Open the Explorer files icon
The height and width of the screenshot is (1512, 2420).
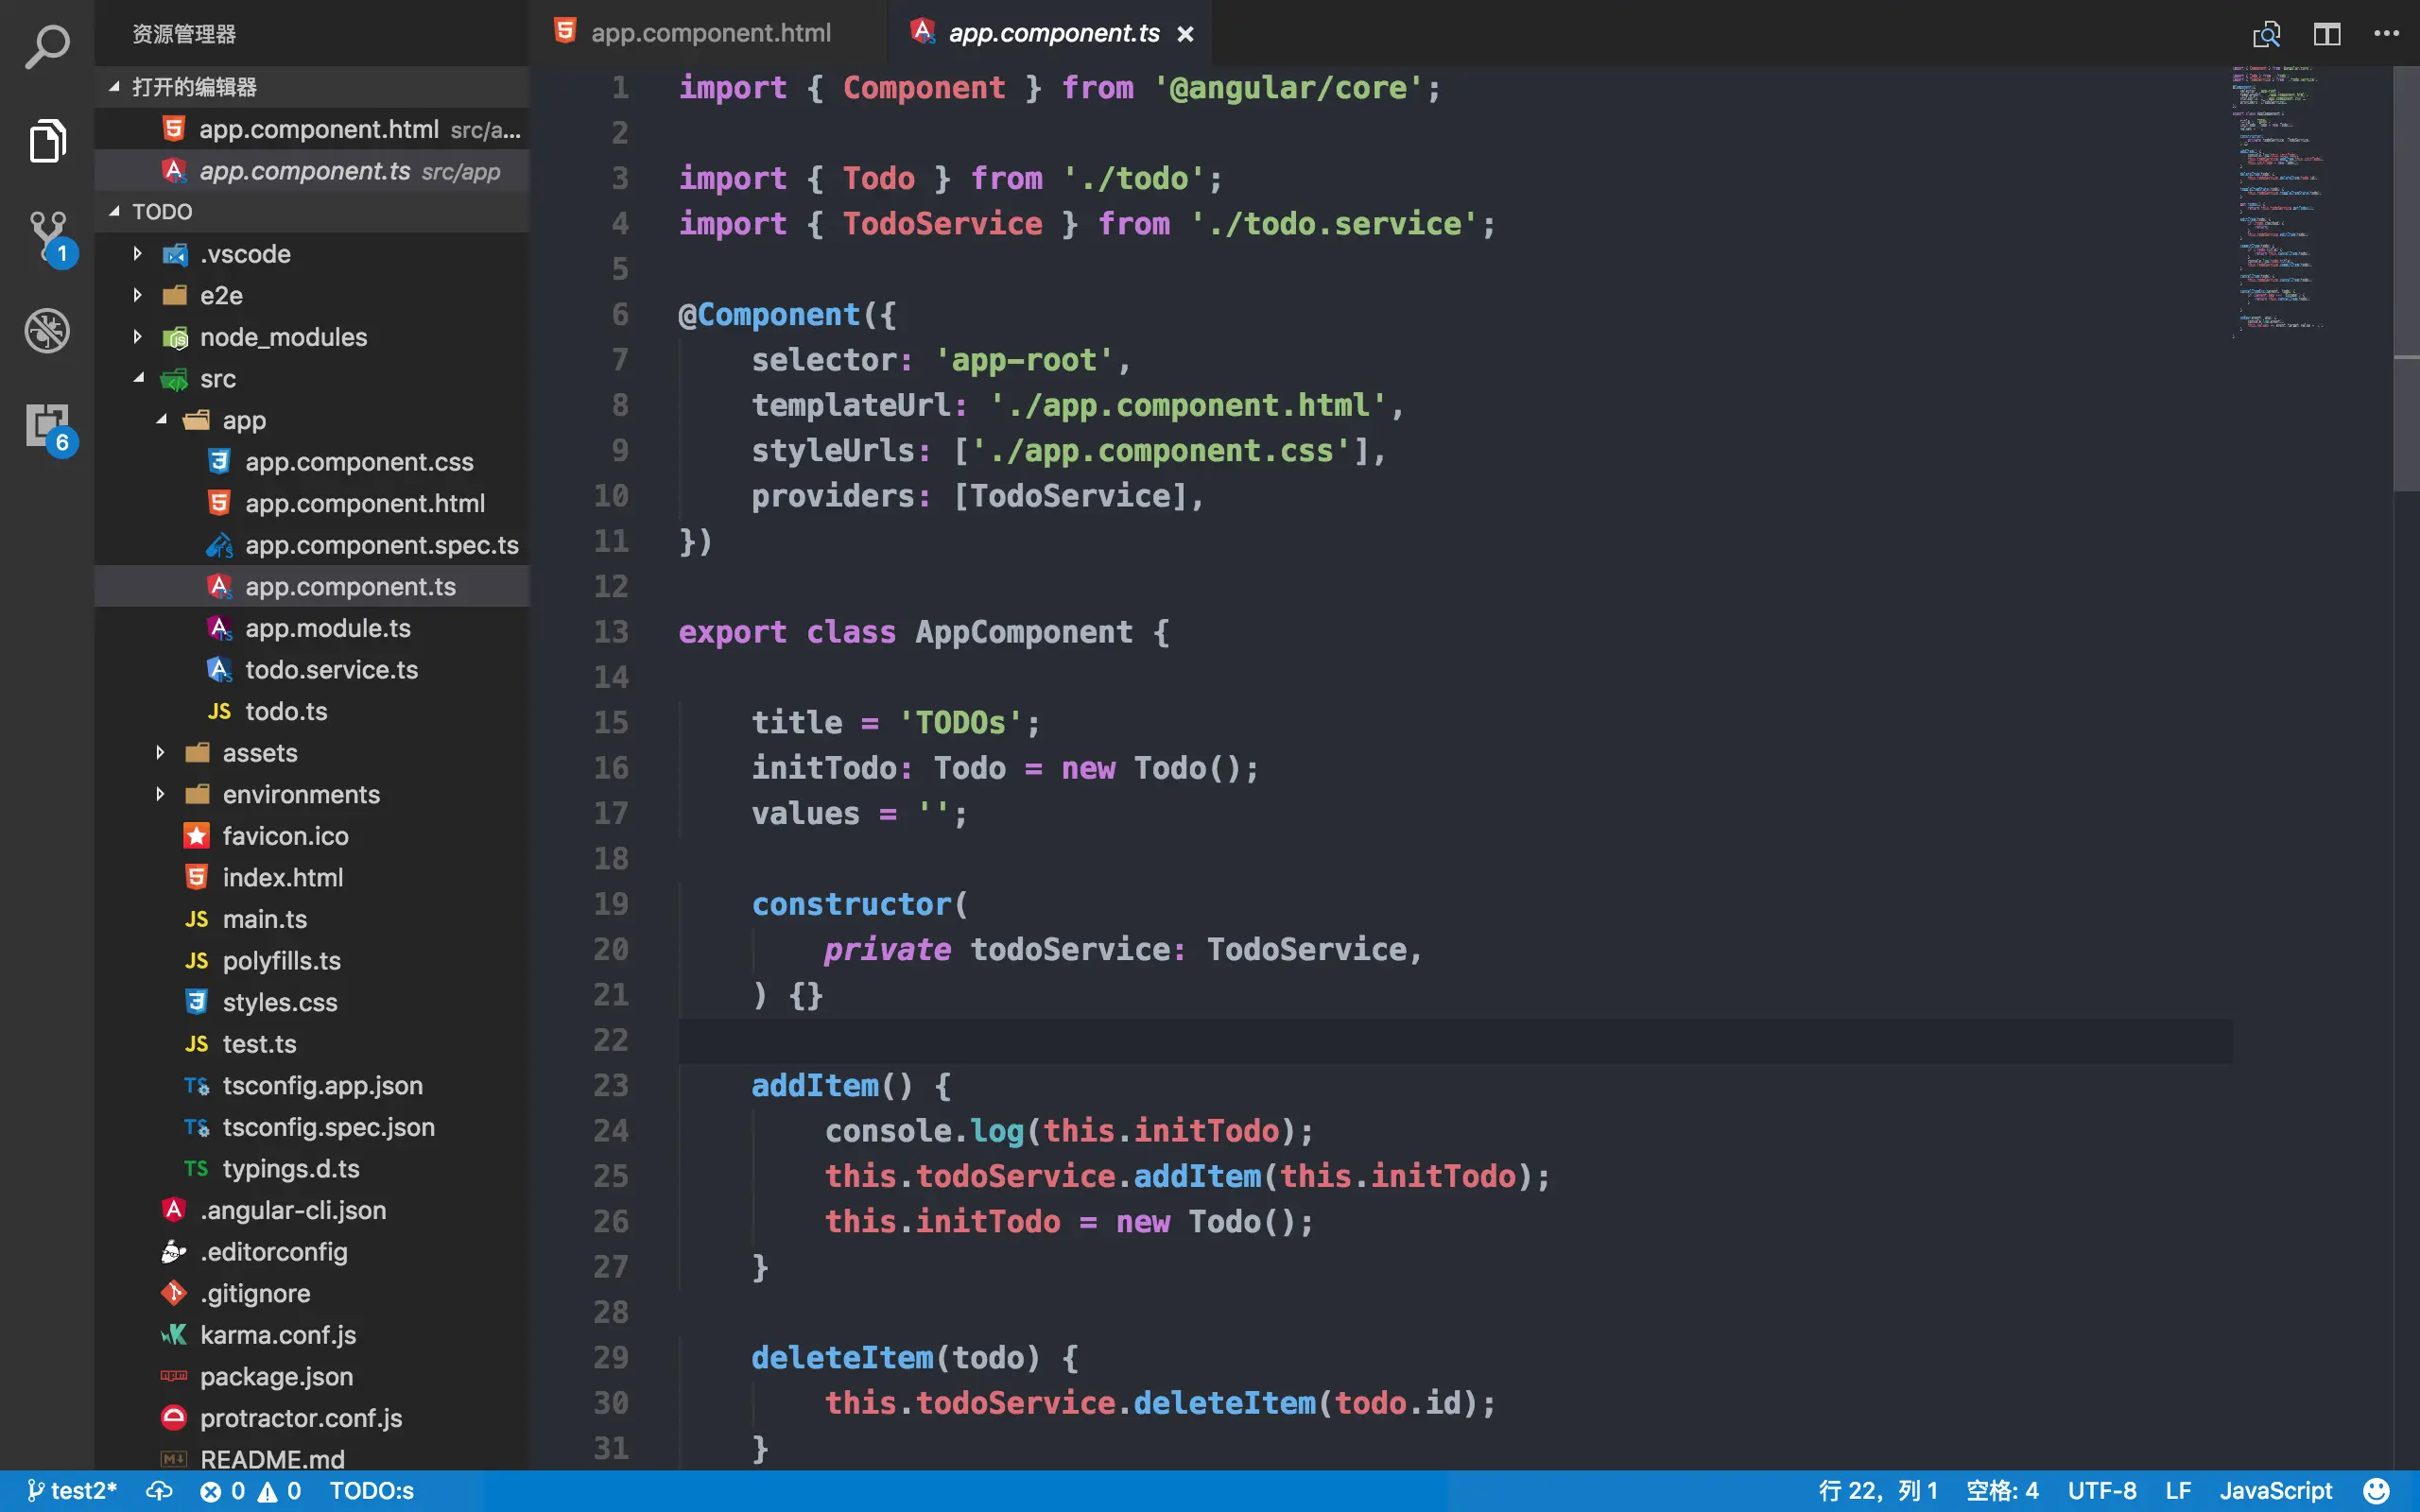pyautogui.click(x=47, y=140)
